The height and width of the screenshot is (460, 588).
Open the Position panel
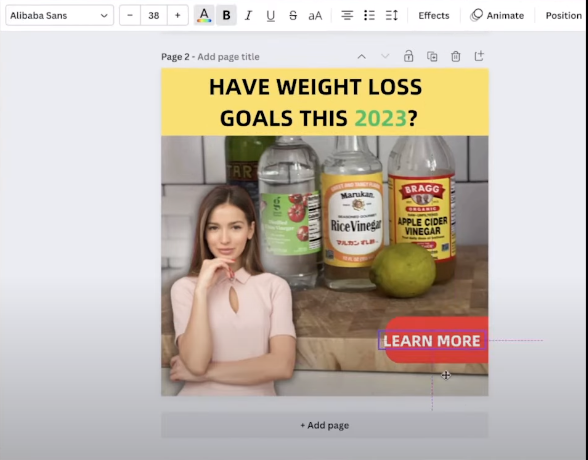tap(564, 15)
